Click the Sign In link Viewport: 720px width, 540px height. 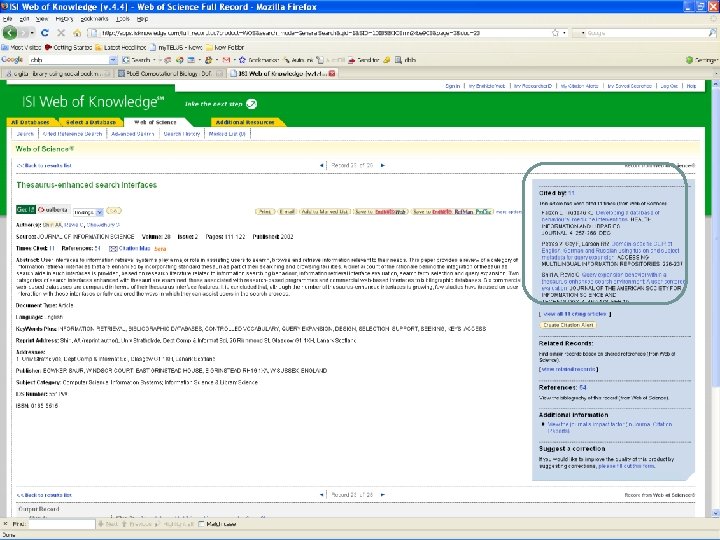(452, 86)
